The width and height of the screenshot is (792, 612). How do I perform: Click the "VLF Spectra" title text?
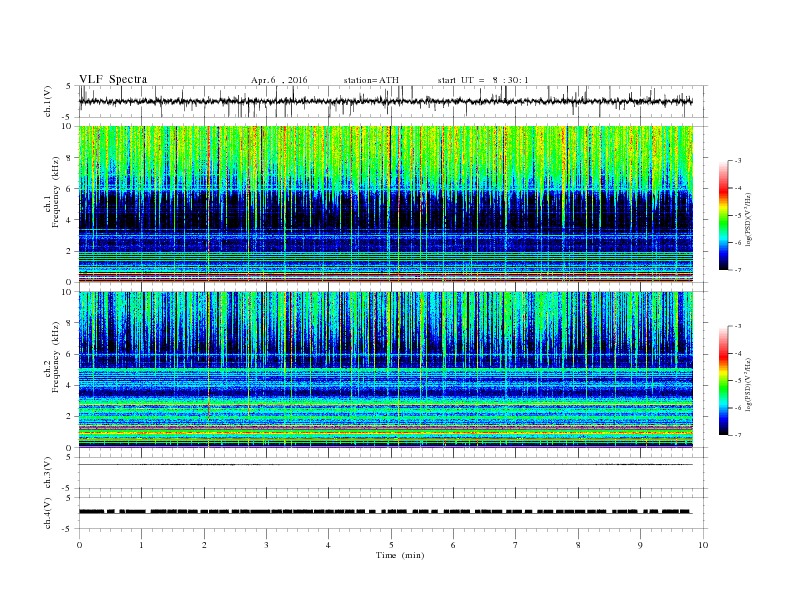tap(113, 79)
